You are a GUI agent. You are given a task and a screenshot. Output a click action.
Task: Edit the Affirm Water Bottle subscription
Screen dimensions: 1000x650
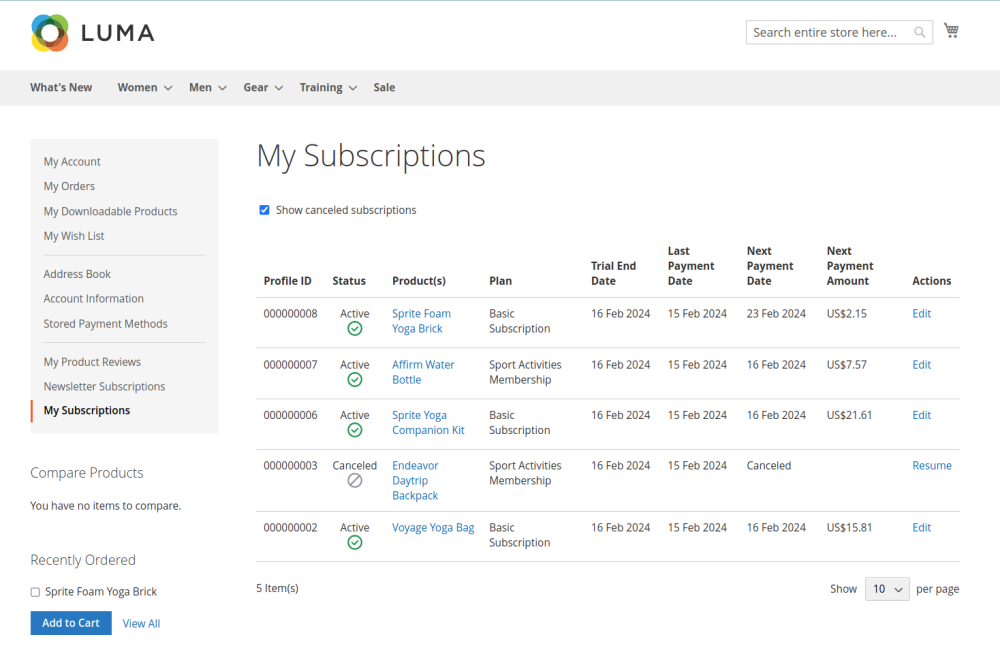922,364
